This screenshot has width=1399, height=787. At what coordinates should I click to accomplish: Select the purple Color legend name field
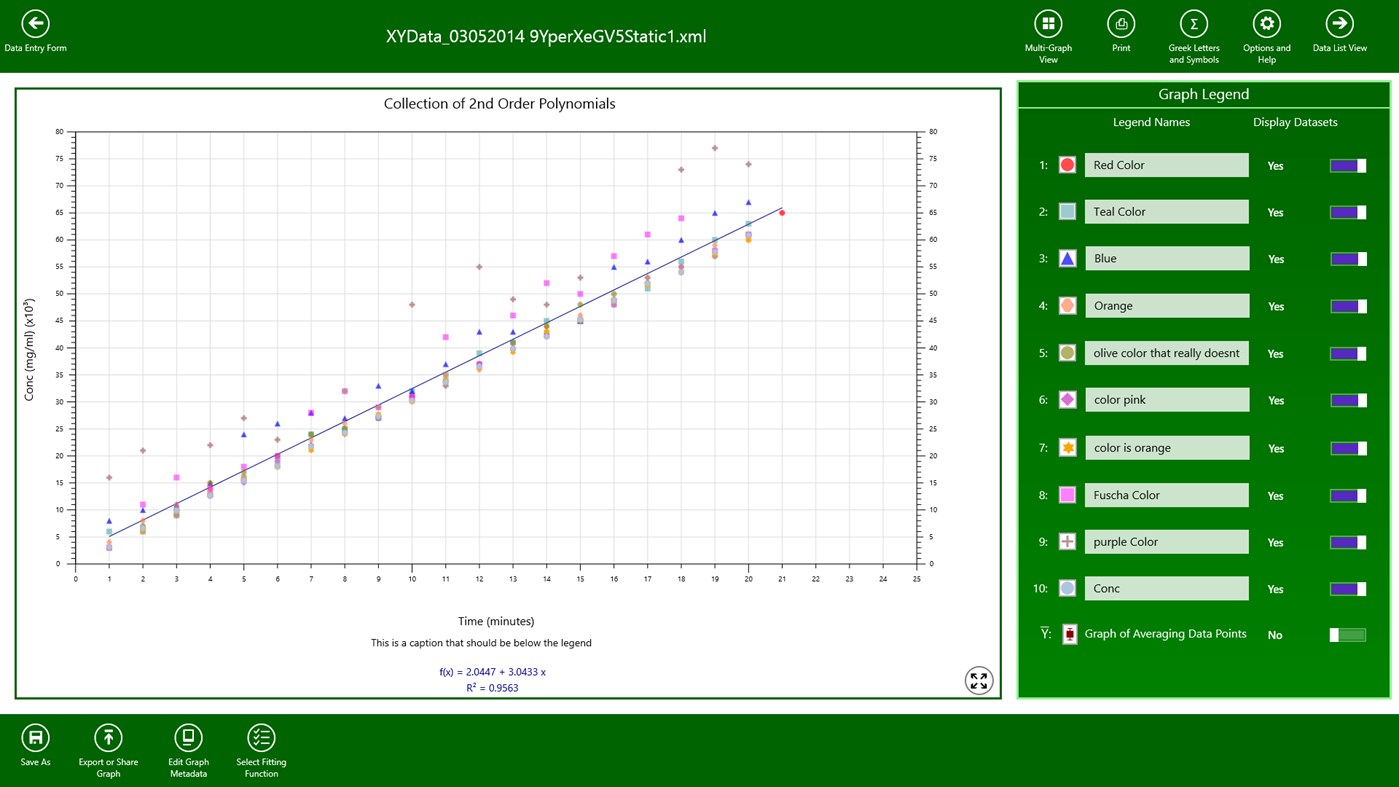click(1166, 542)
